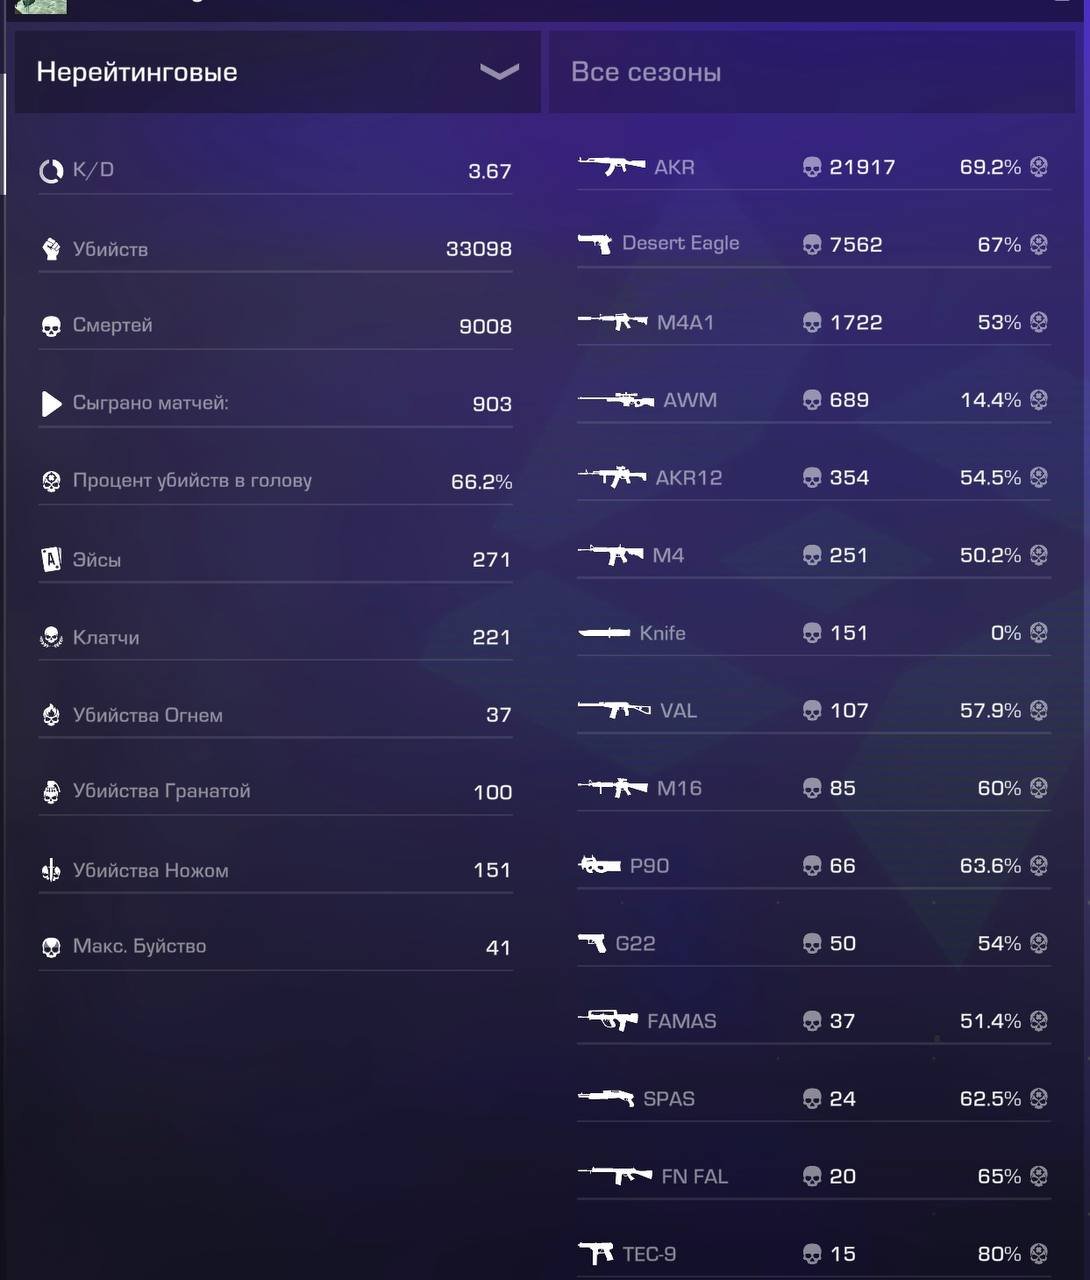1090x1280 pixels.
Task: Select the Убийства Гранатой stat row
Action: click(275, 791)
